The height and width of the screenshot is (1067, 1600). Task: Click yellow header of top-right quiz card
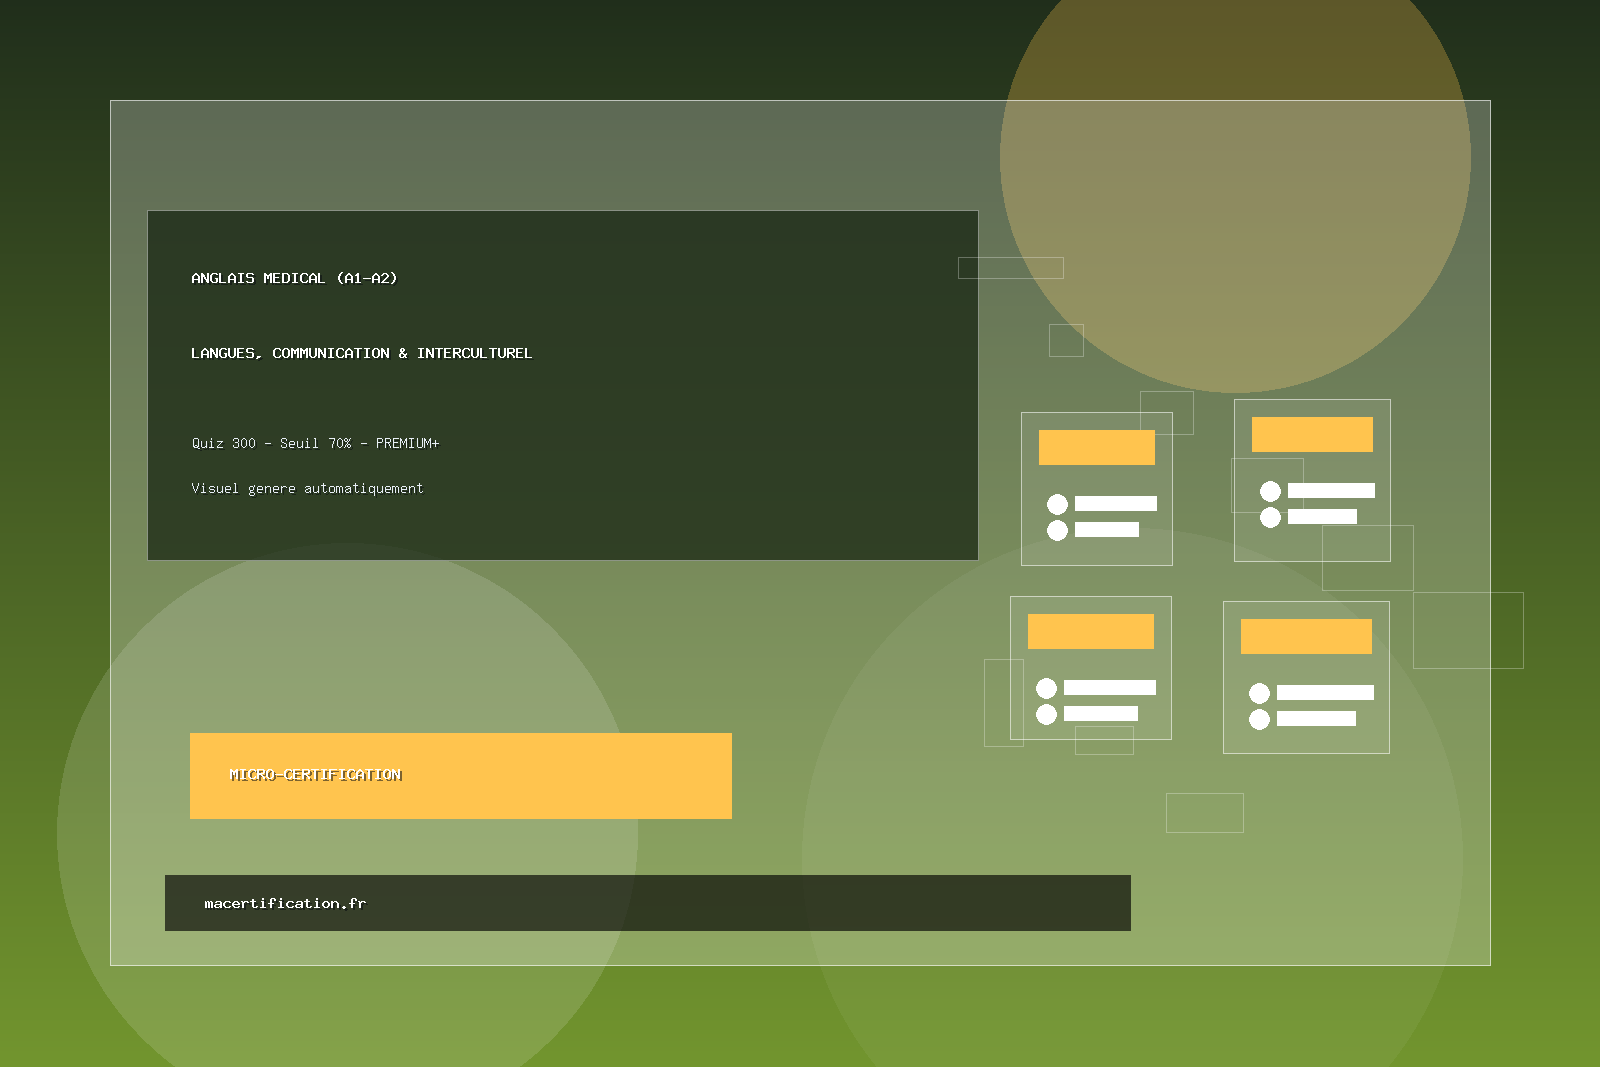1312,434
